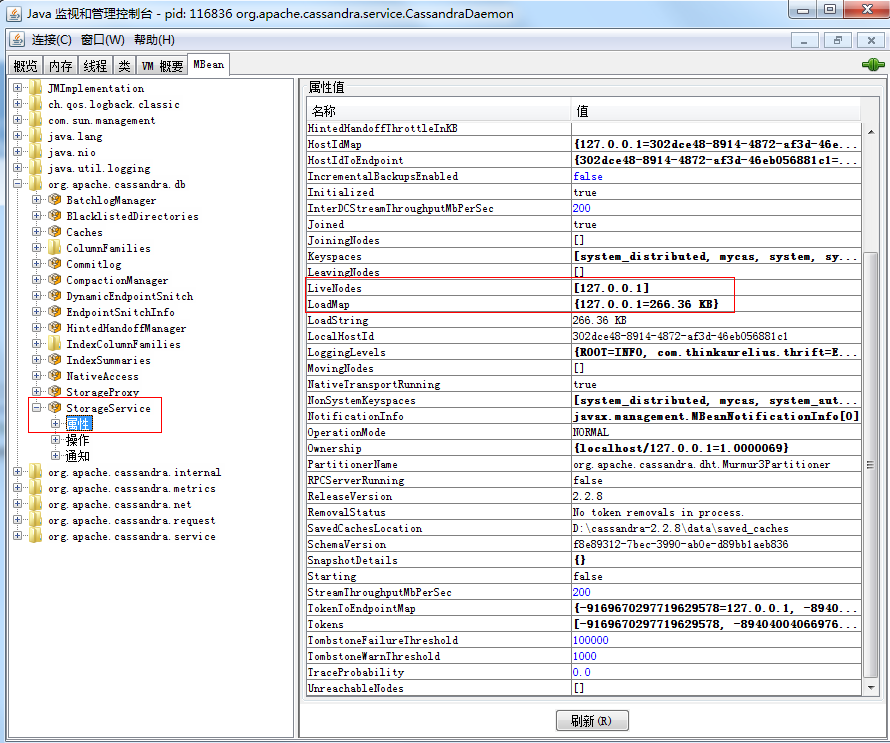Click the IncrementalBackupsEnabled false value
The image size is (890, 743).
pos(587,176)
